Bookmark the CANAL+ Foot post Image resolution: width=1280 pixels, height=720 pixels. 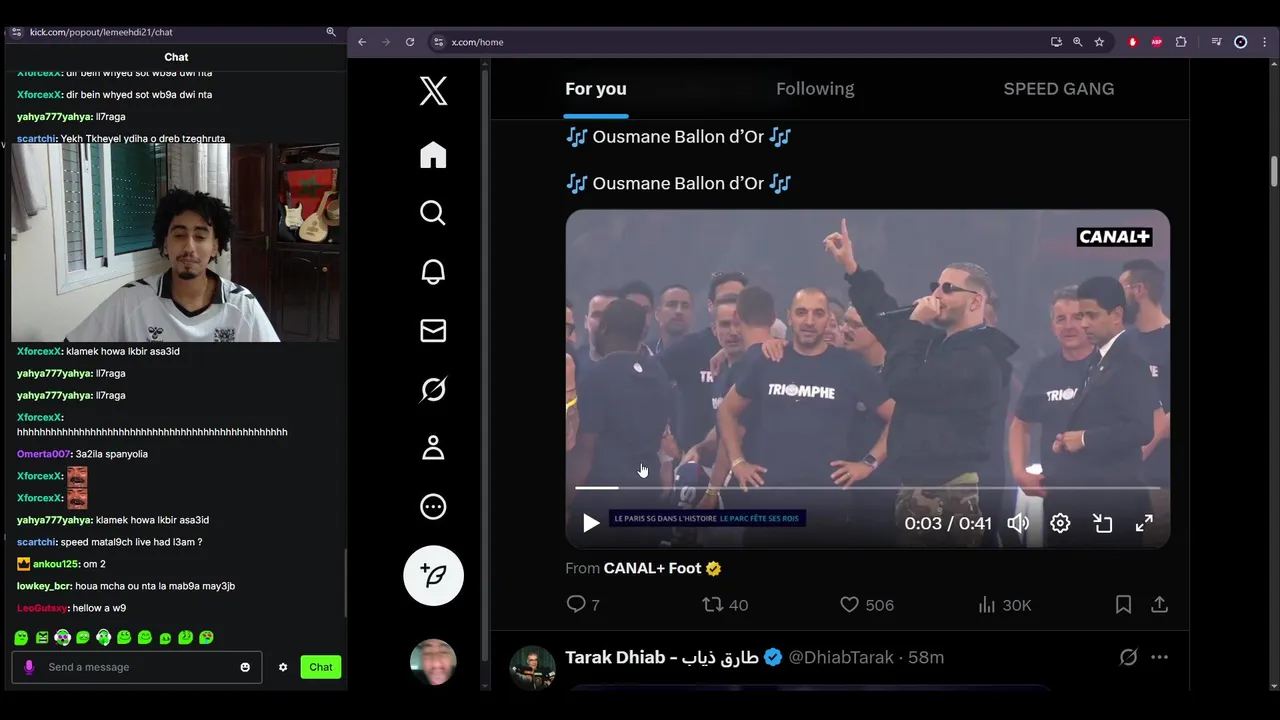tap(1123, 605)
